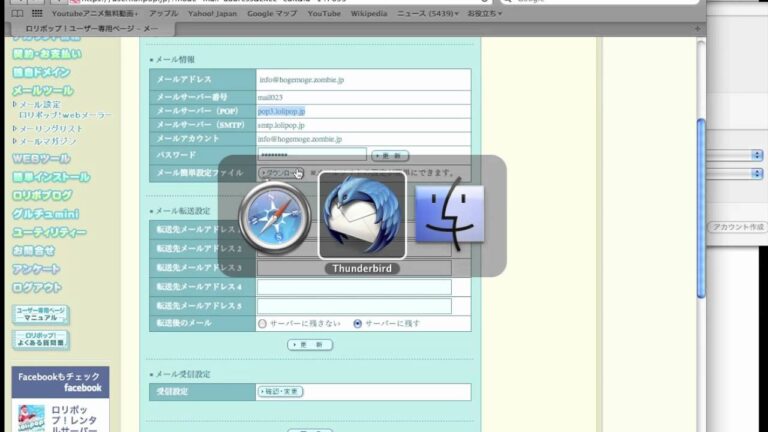Screen dimensions: 768x432
Task: Click the ダウンロード button for mail settings file
Action: pos(281,173)
